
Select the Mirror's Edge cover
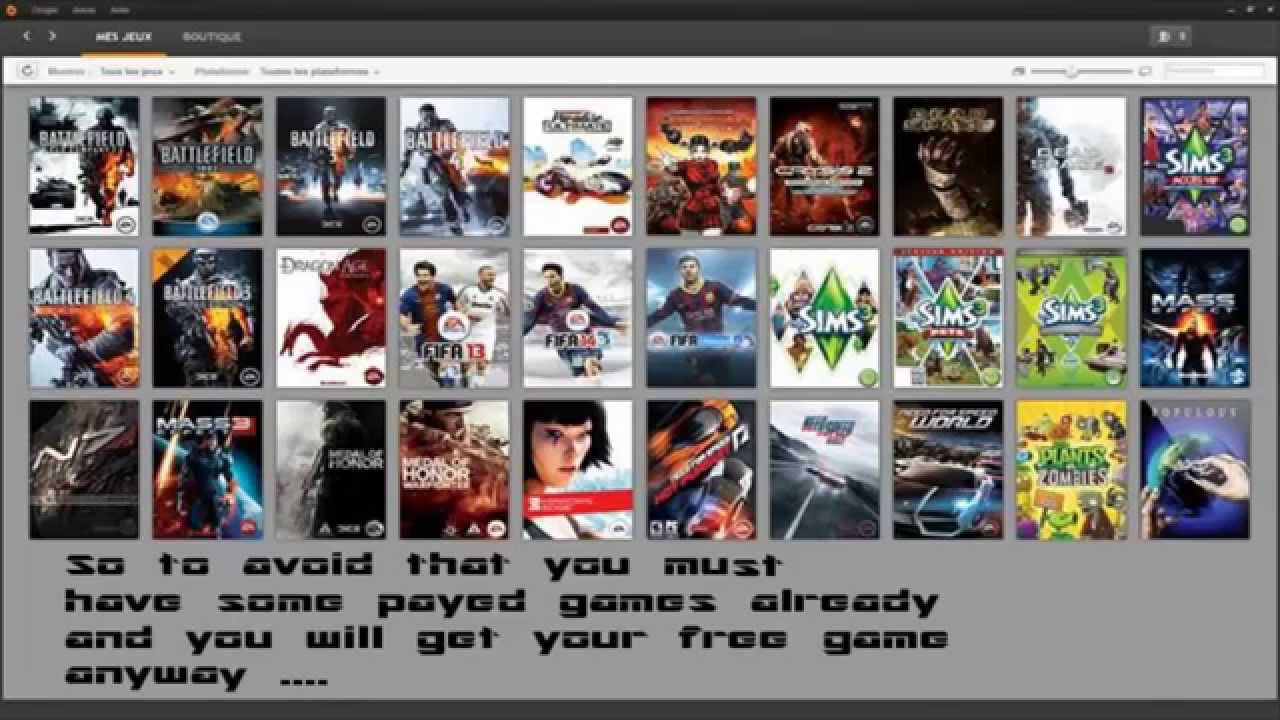[x=578, y=470]
